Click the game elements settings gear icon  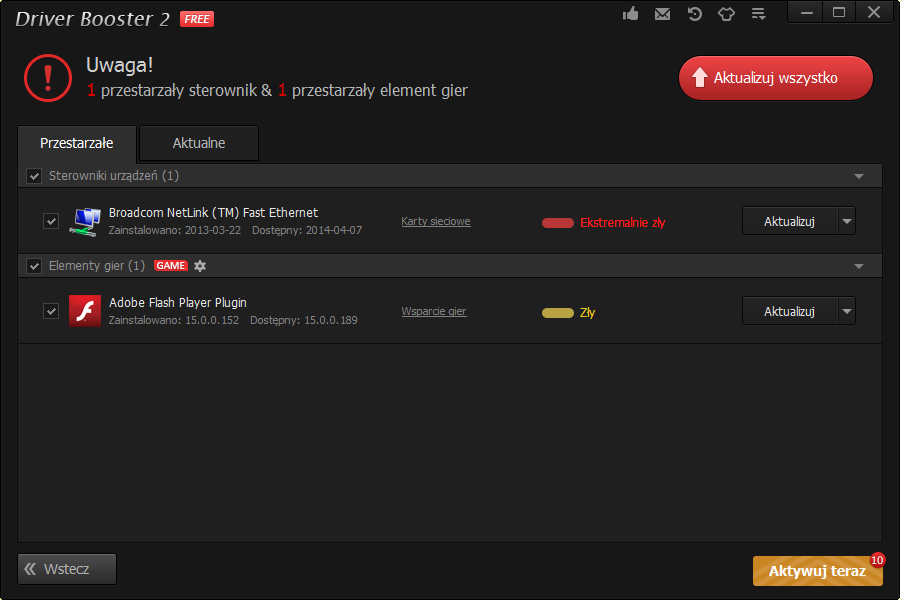point(200,266)
